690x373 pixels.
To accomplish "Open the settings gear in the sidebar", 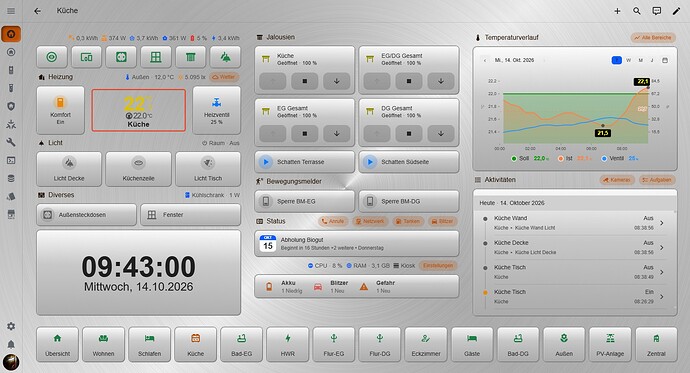I will pyautogui.click(x=11, y=326).
